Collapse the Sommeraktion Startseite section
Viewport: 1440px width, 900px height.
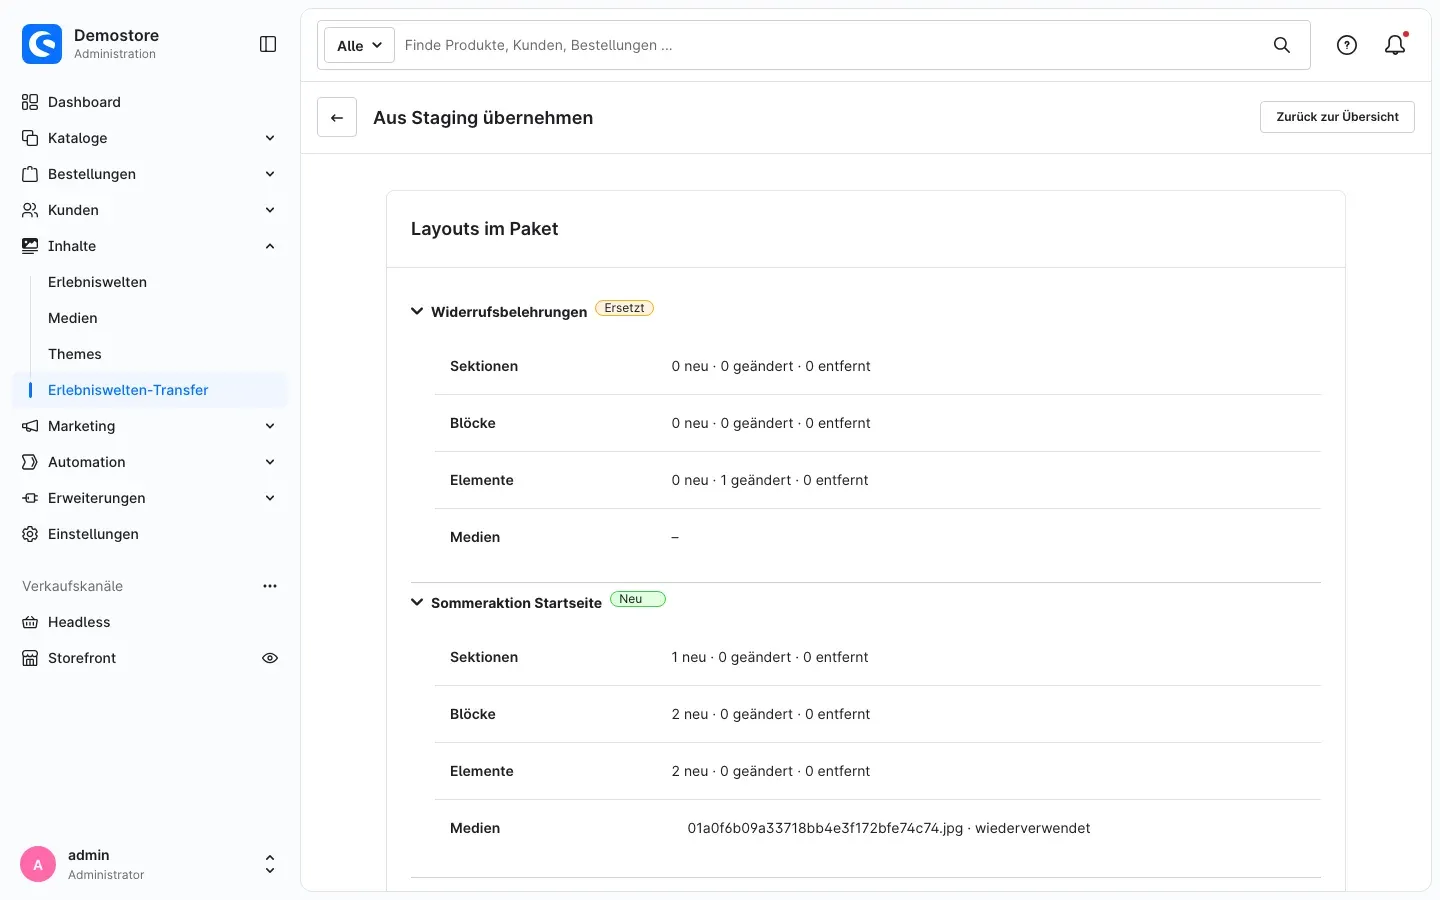point(417,602)
